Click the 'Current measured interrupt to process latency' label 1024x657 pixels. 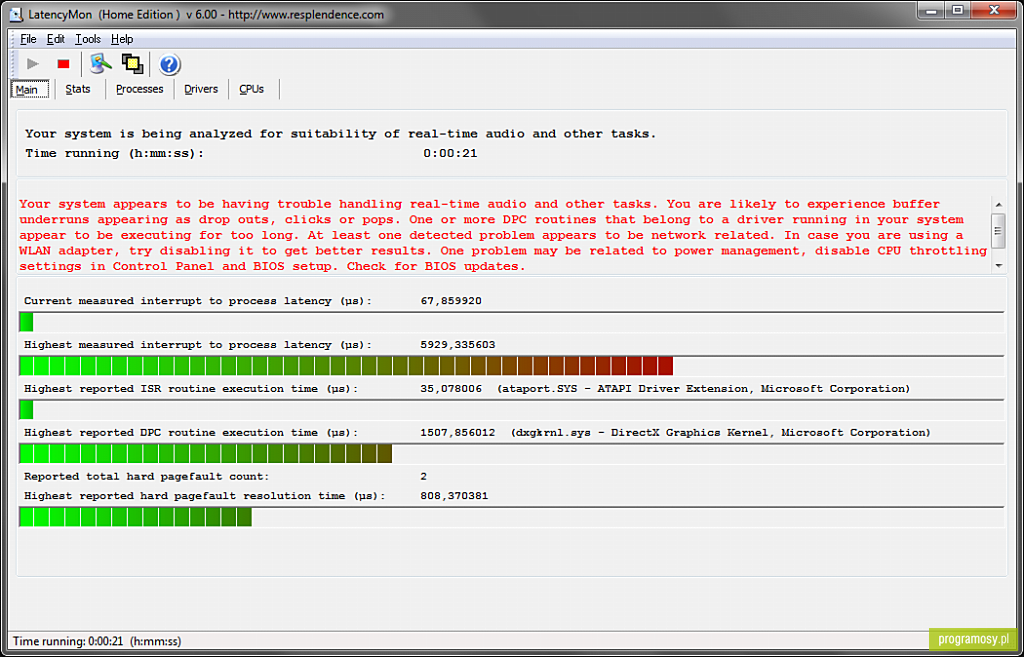click(x=198, y=301)
